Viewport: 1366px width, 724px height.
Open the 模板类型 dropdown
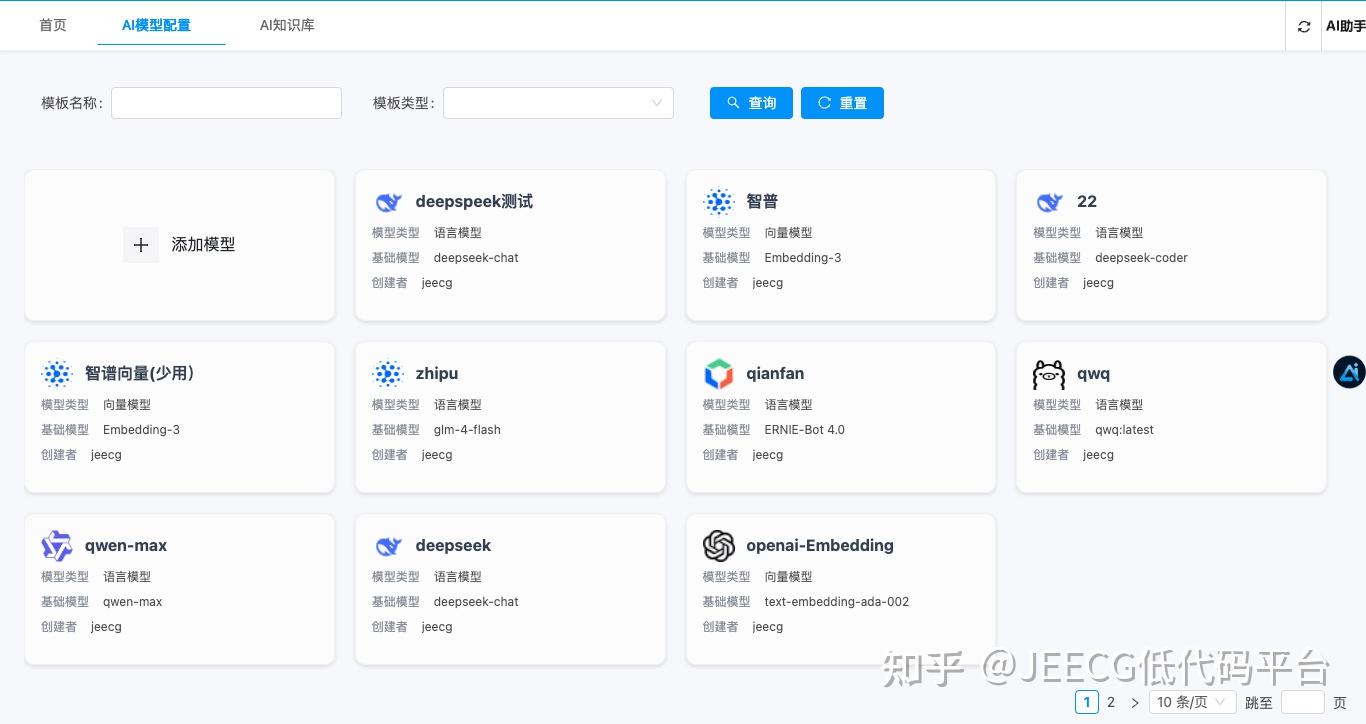click(x=558, y=103)
